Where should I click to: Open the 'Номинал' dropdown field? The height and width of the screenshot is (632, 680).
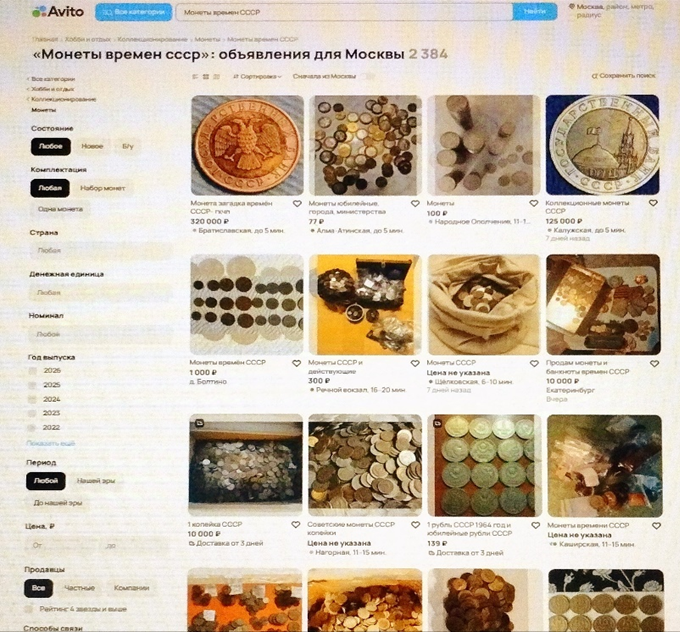click(x=99, y=334)
